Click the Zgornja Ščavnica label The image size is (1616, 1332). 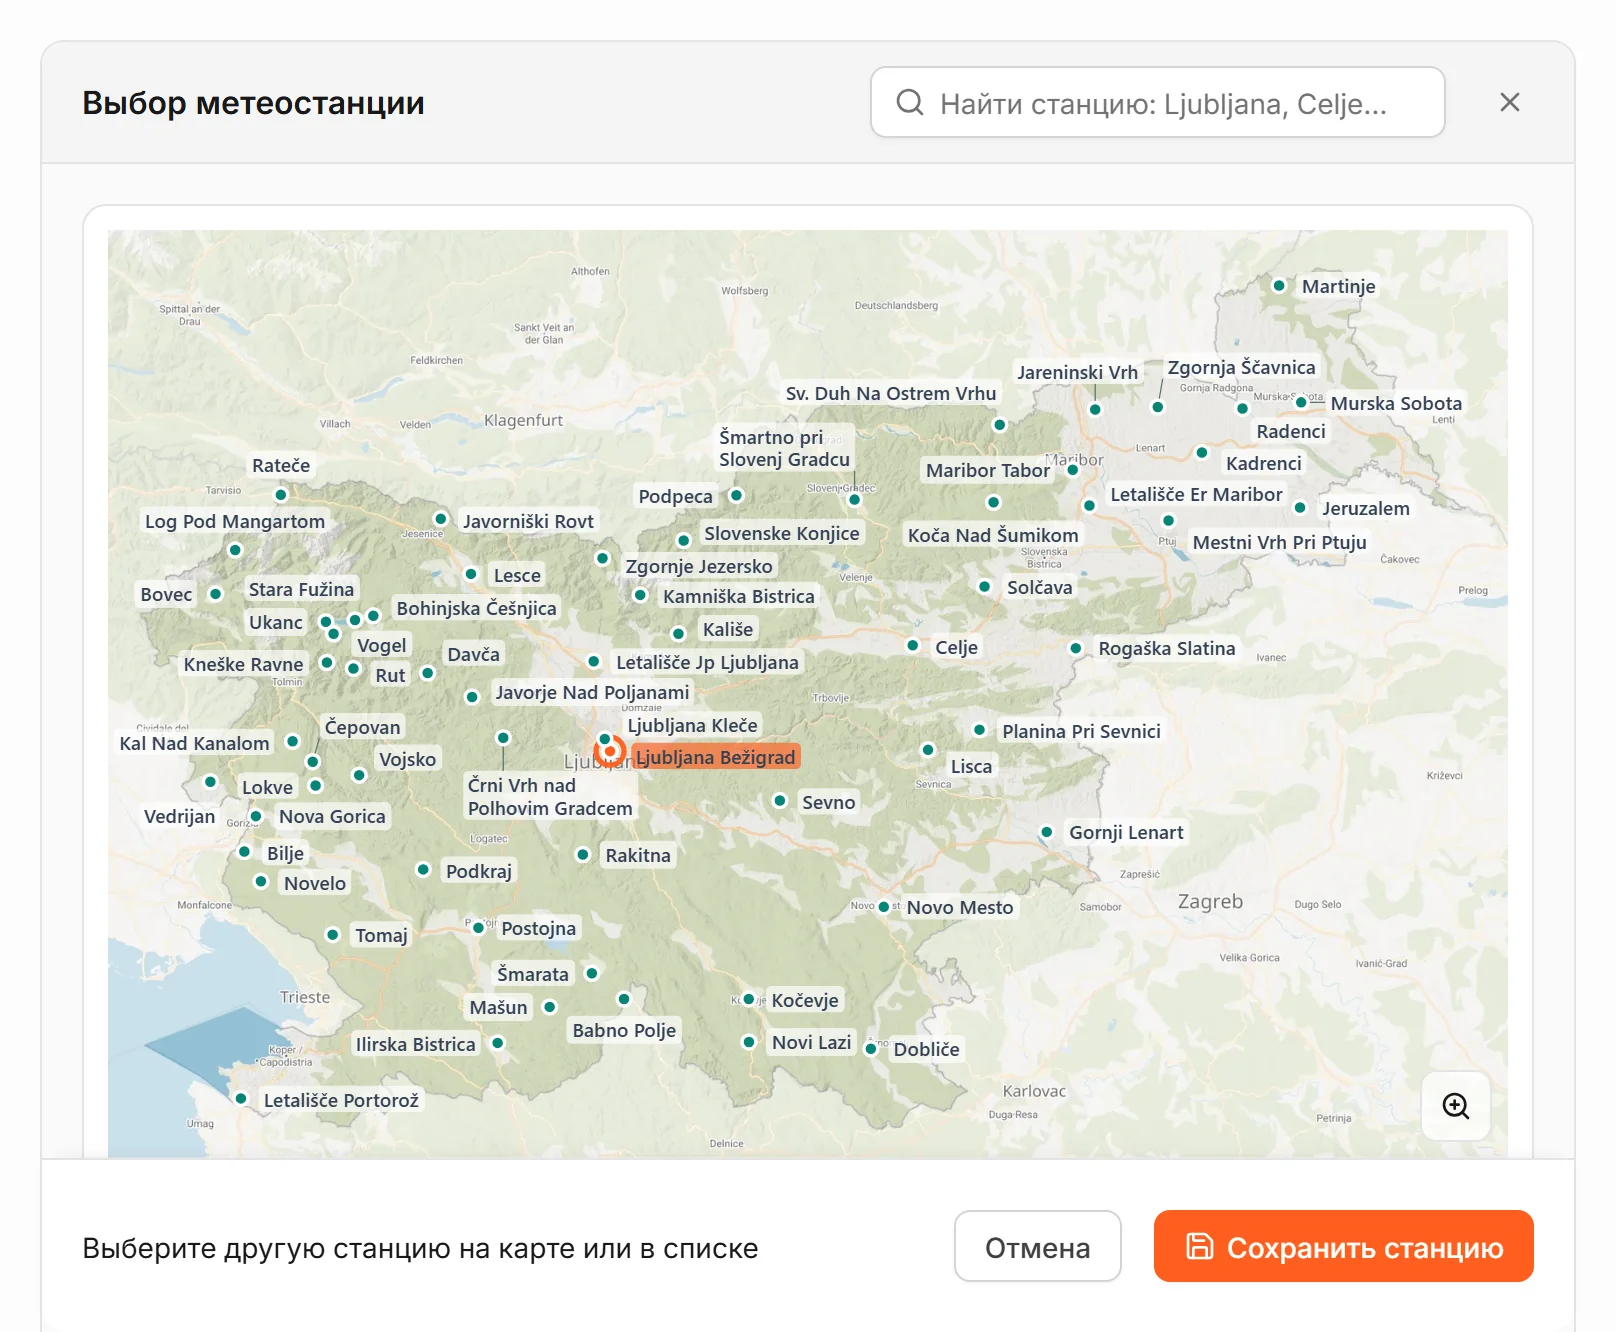[1241, 367]
